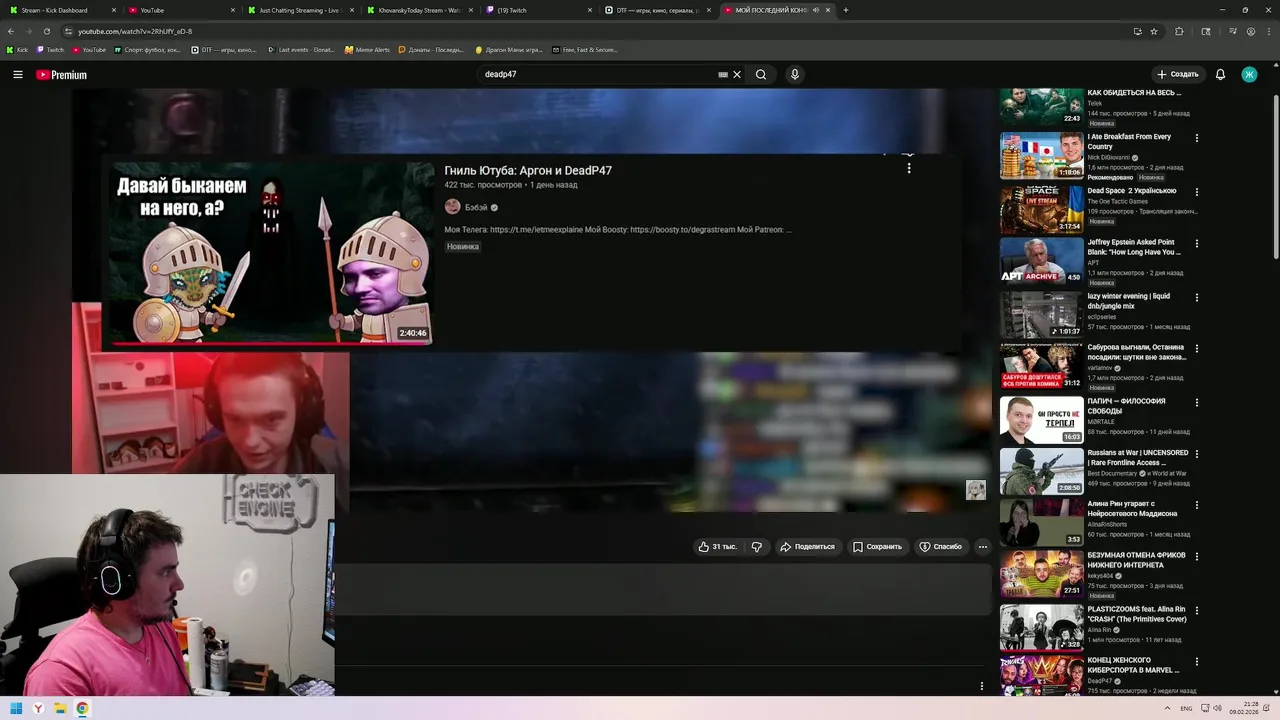Go back in browser history
Screen dimensions: 1280x720
[x=11, y=31]
